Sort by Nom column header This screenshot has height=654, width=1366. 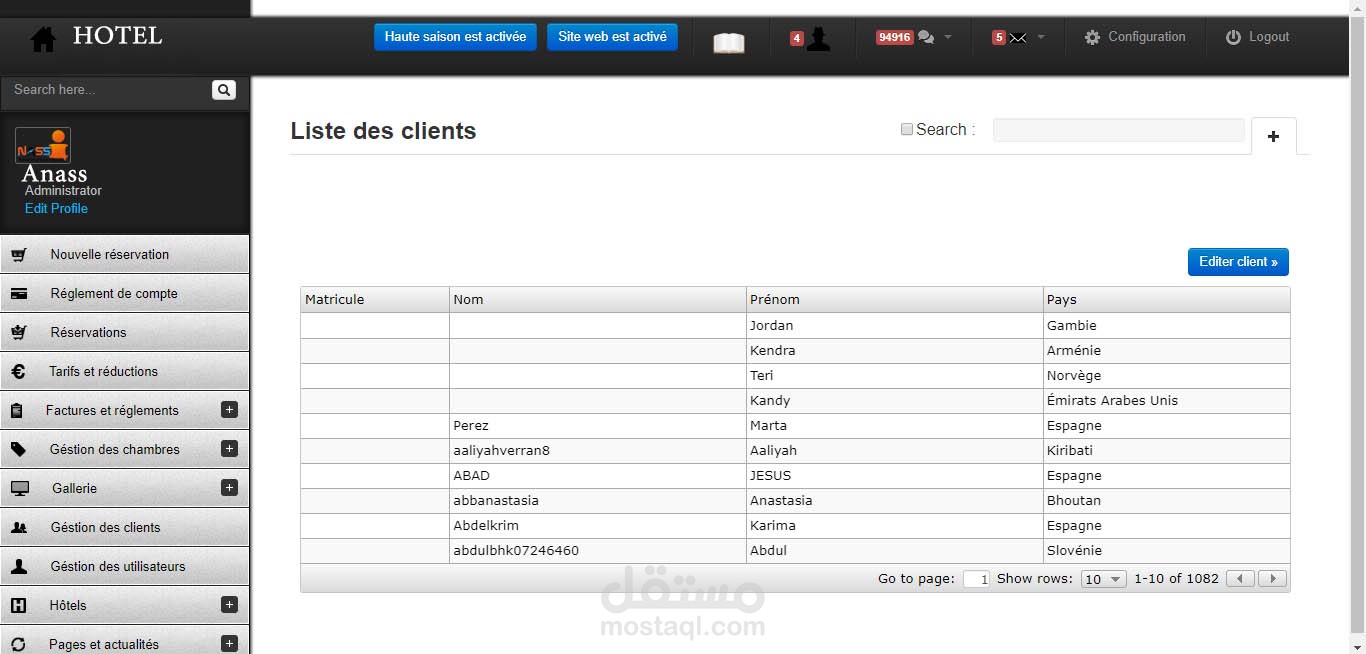[x=598, y=299]
